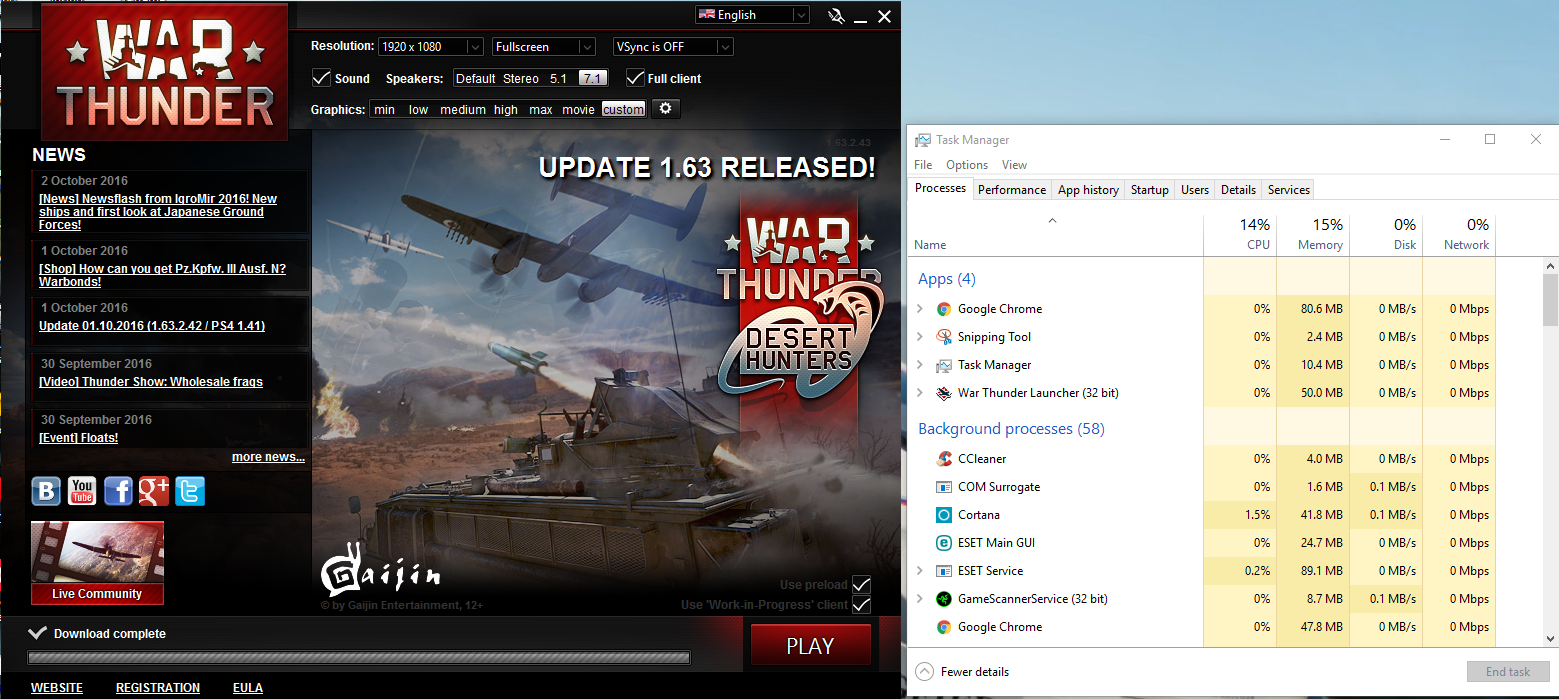This screenshot has width=1559, height=699.
Task: Expand the ESET Service process row
Action: tap(920, 571)
